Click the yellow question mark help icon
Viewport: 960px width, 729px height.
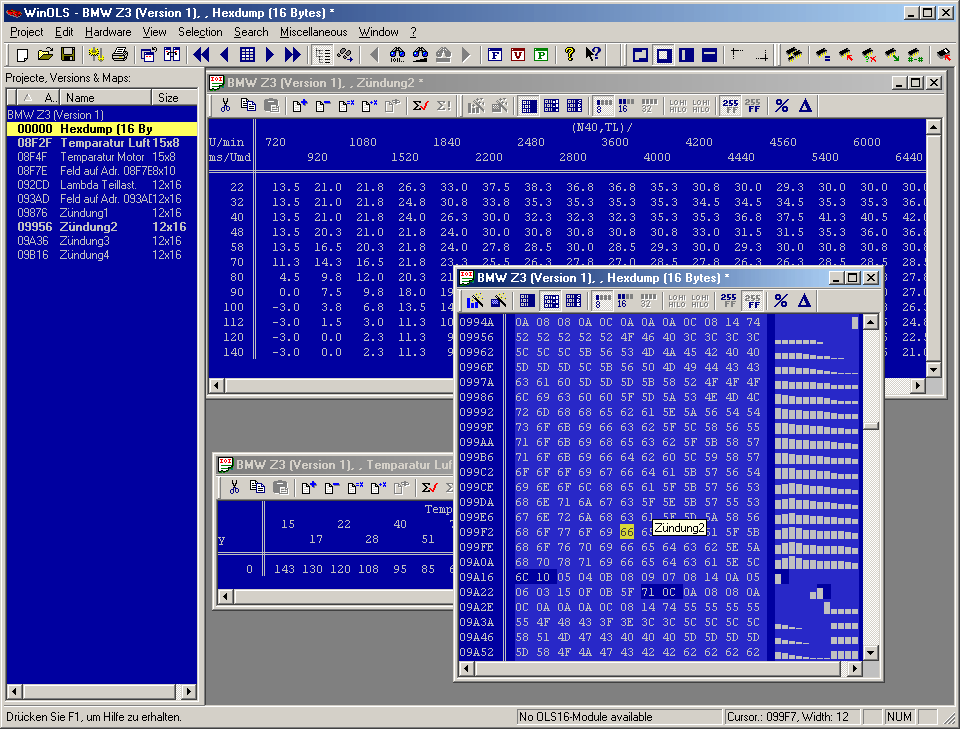click(x=570, y=54)
